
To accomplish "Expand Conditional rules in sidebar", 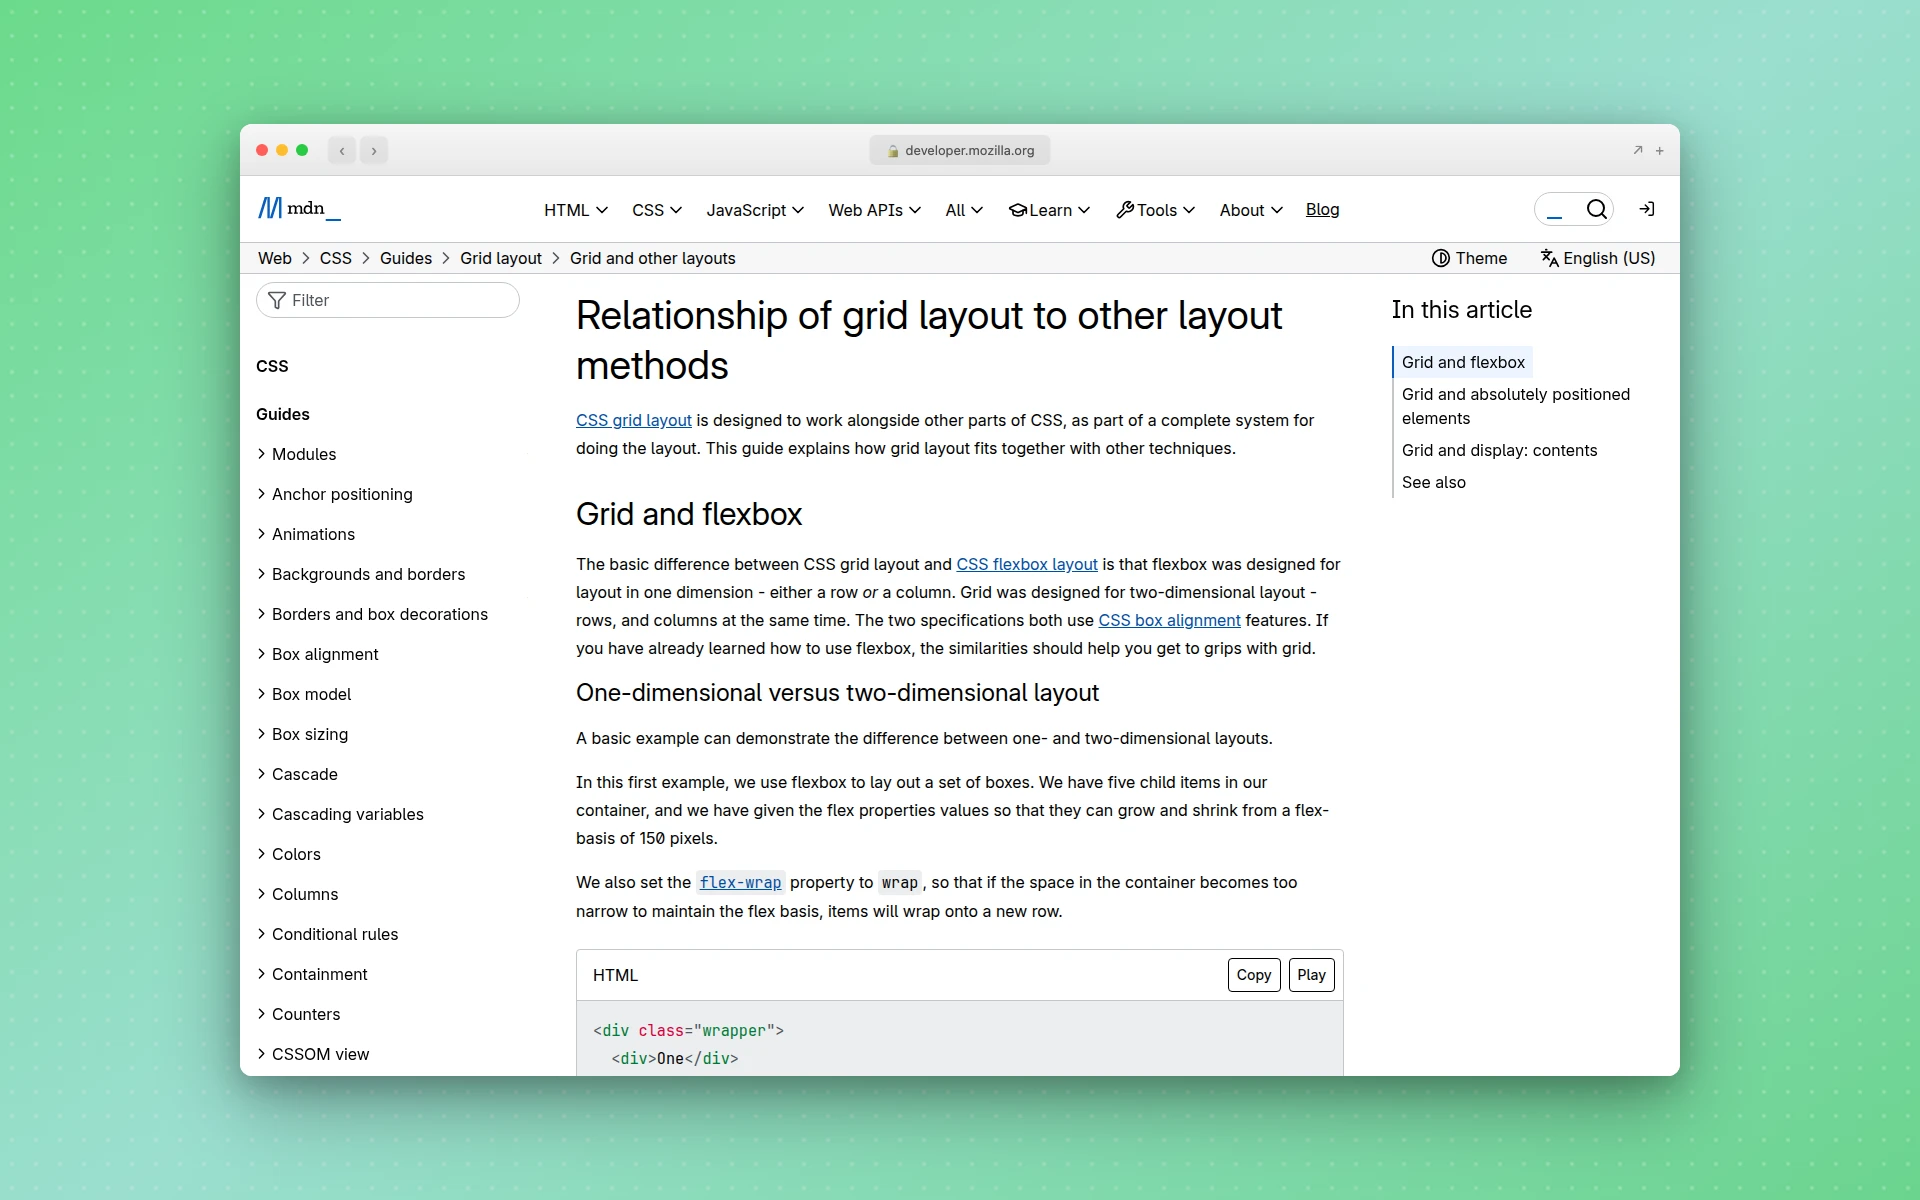I will (328, 934).
